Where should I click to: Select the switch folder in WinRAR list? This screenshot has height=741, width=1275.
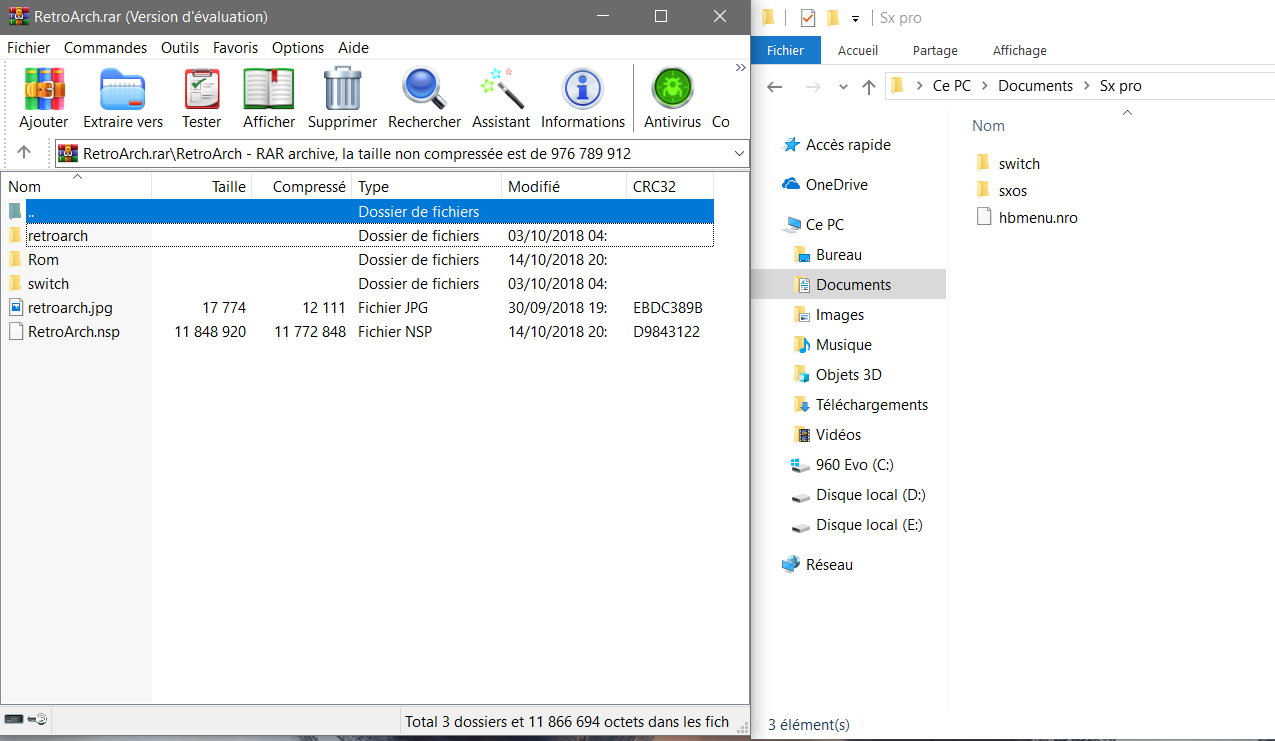coord(358,284)
